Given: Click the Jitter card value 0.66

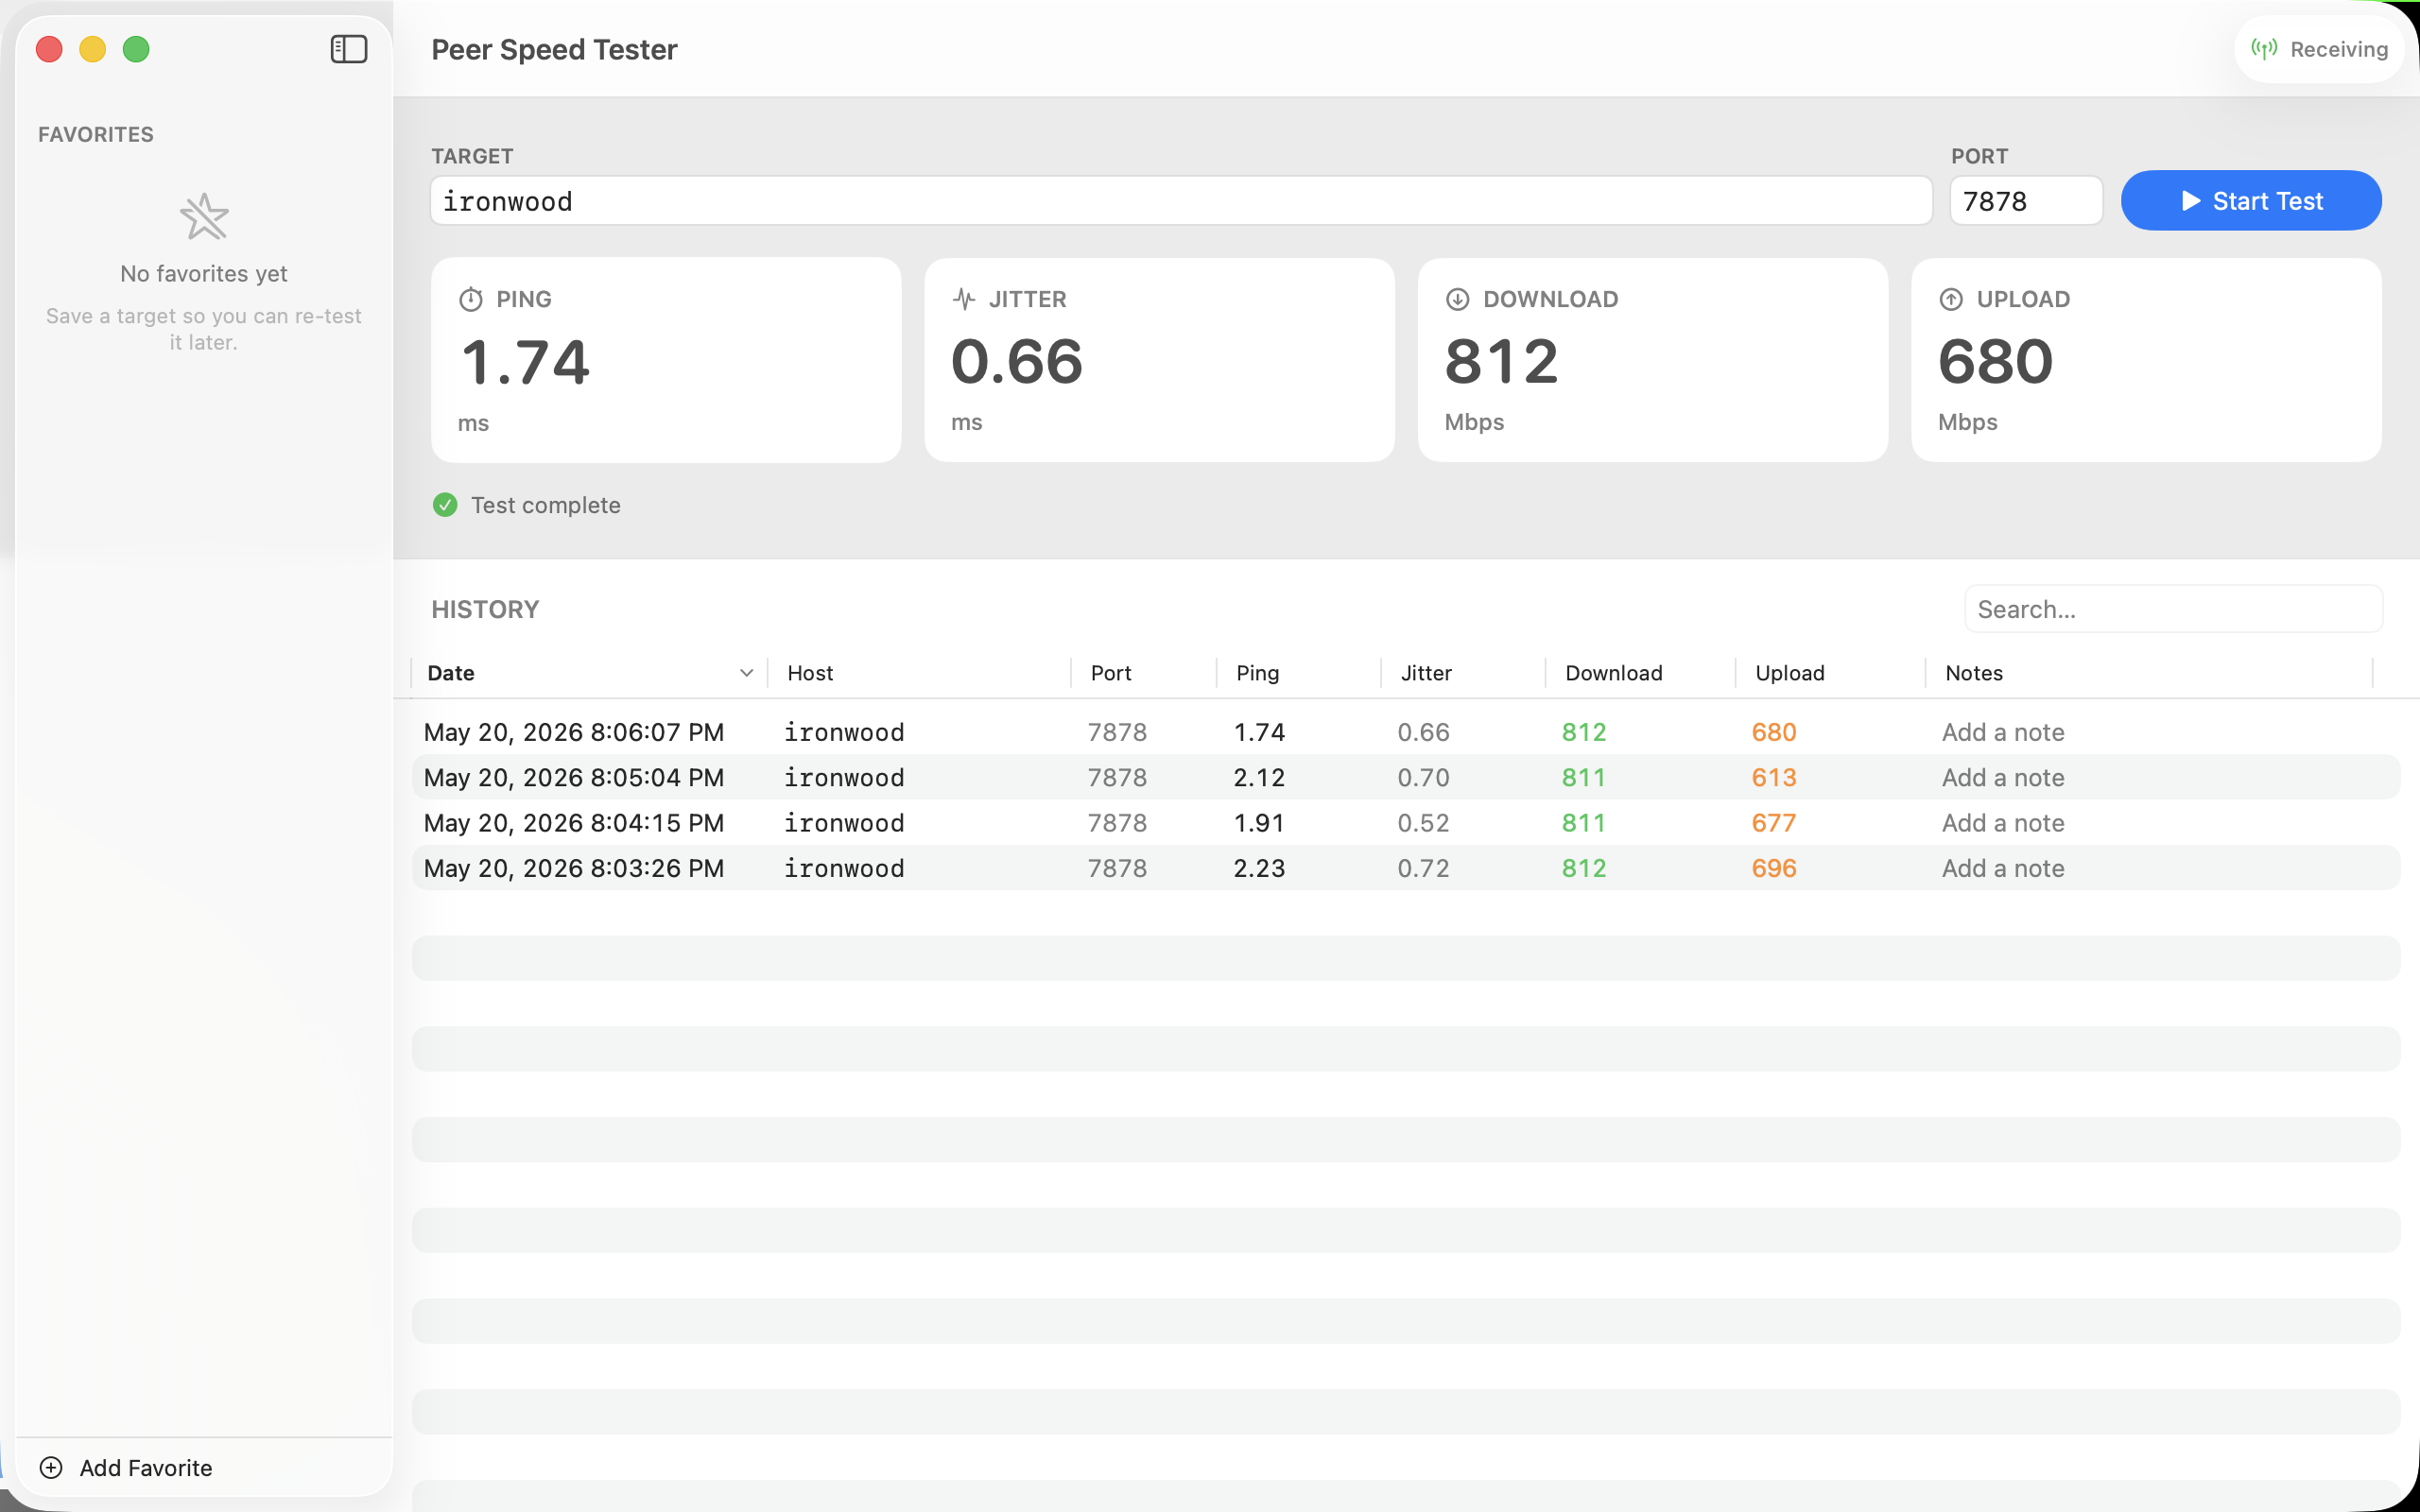Looking at the screenshot, I should tap(1017, 361).
